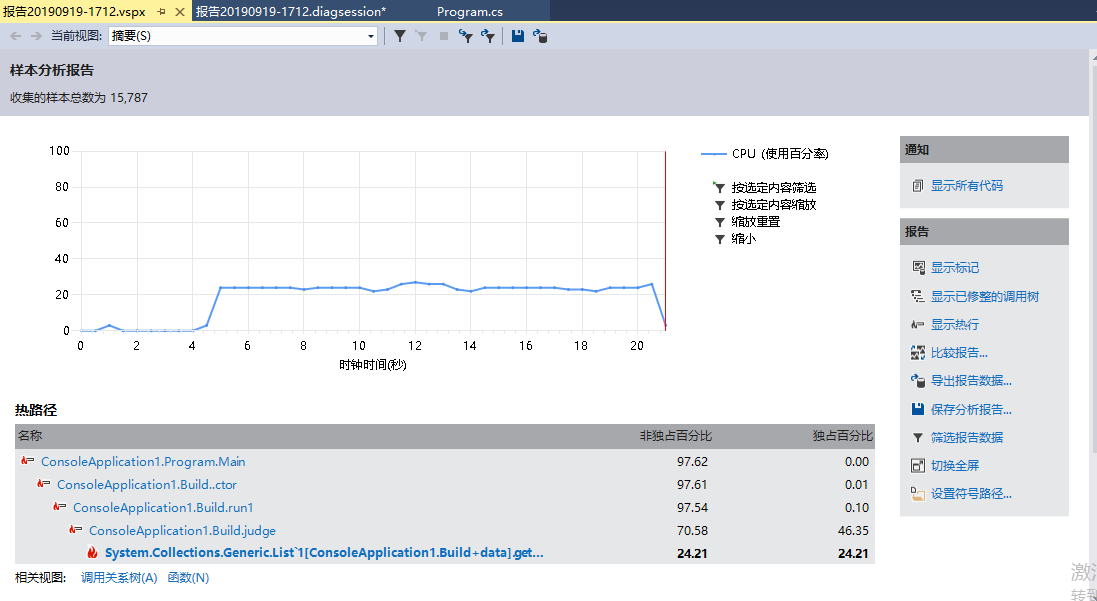The width and height of the screenshot is (1097, 601).
Task: Click the fullscreen icon beside 切换全屏
Action: pyautogui.click(x=918, y=465)
